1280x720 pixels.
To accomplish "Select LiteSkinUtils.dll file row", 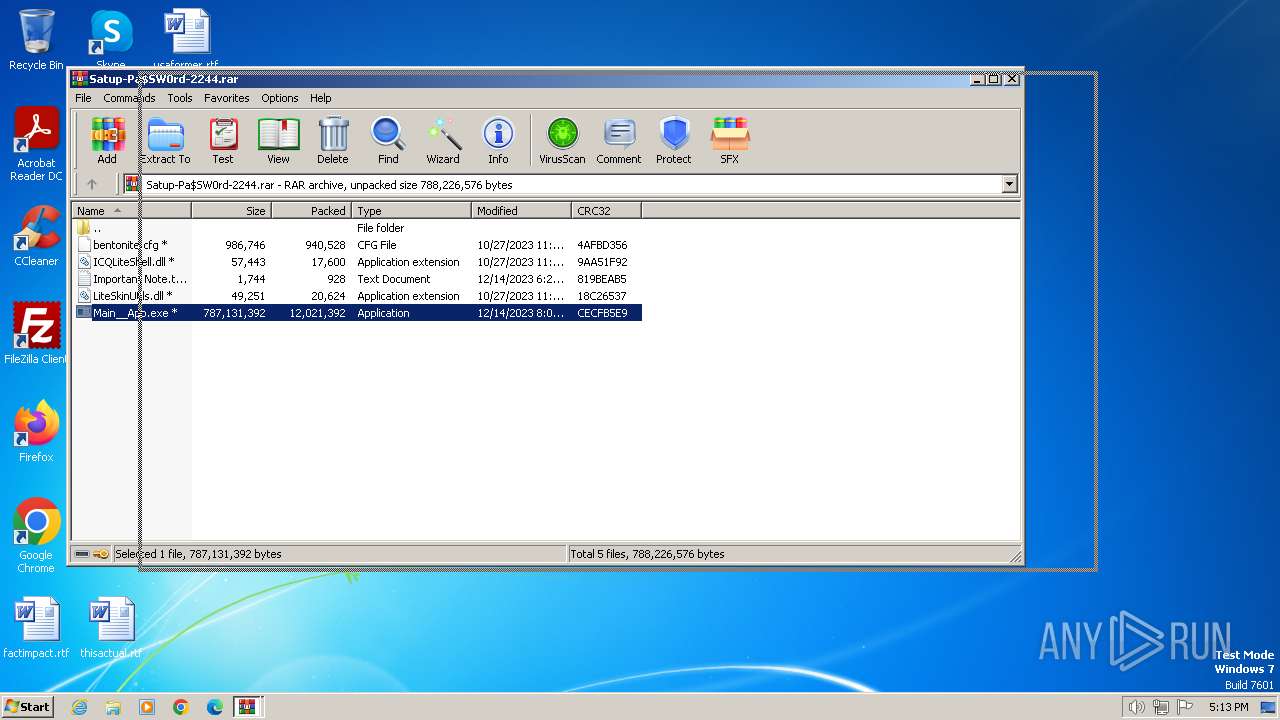I will pos(357,296).
